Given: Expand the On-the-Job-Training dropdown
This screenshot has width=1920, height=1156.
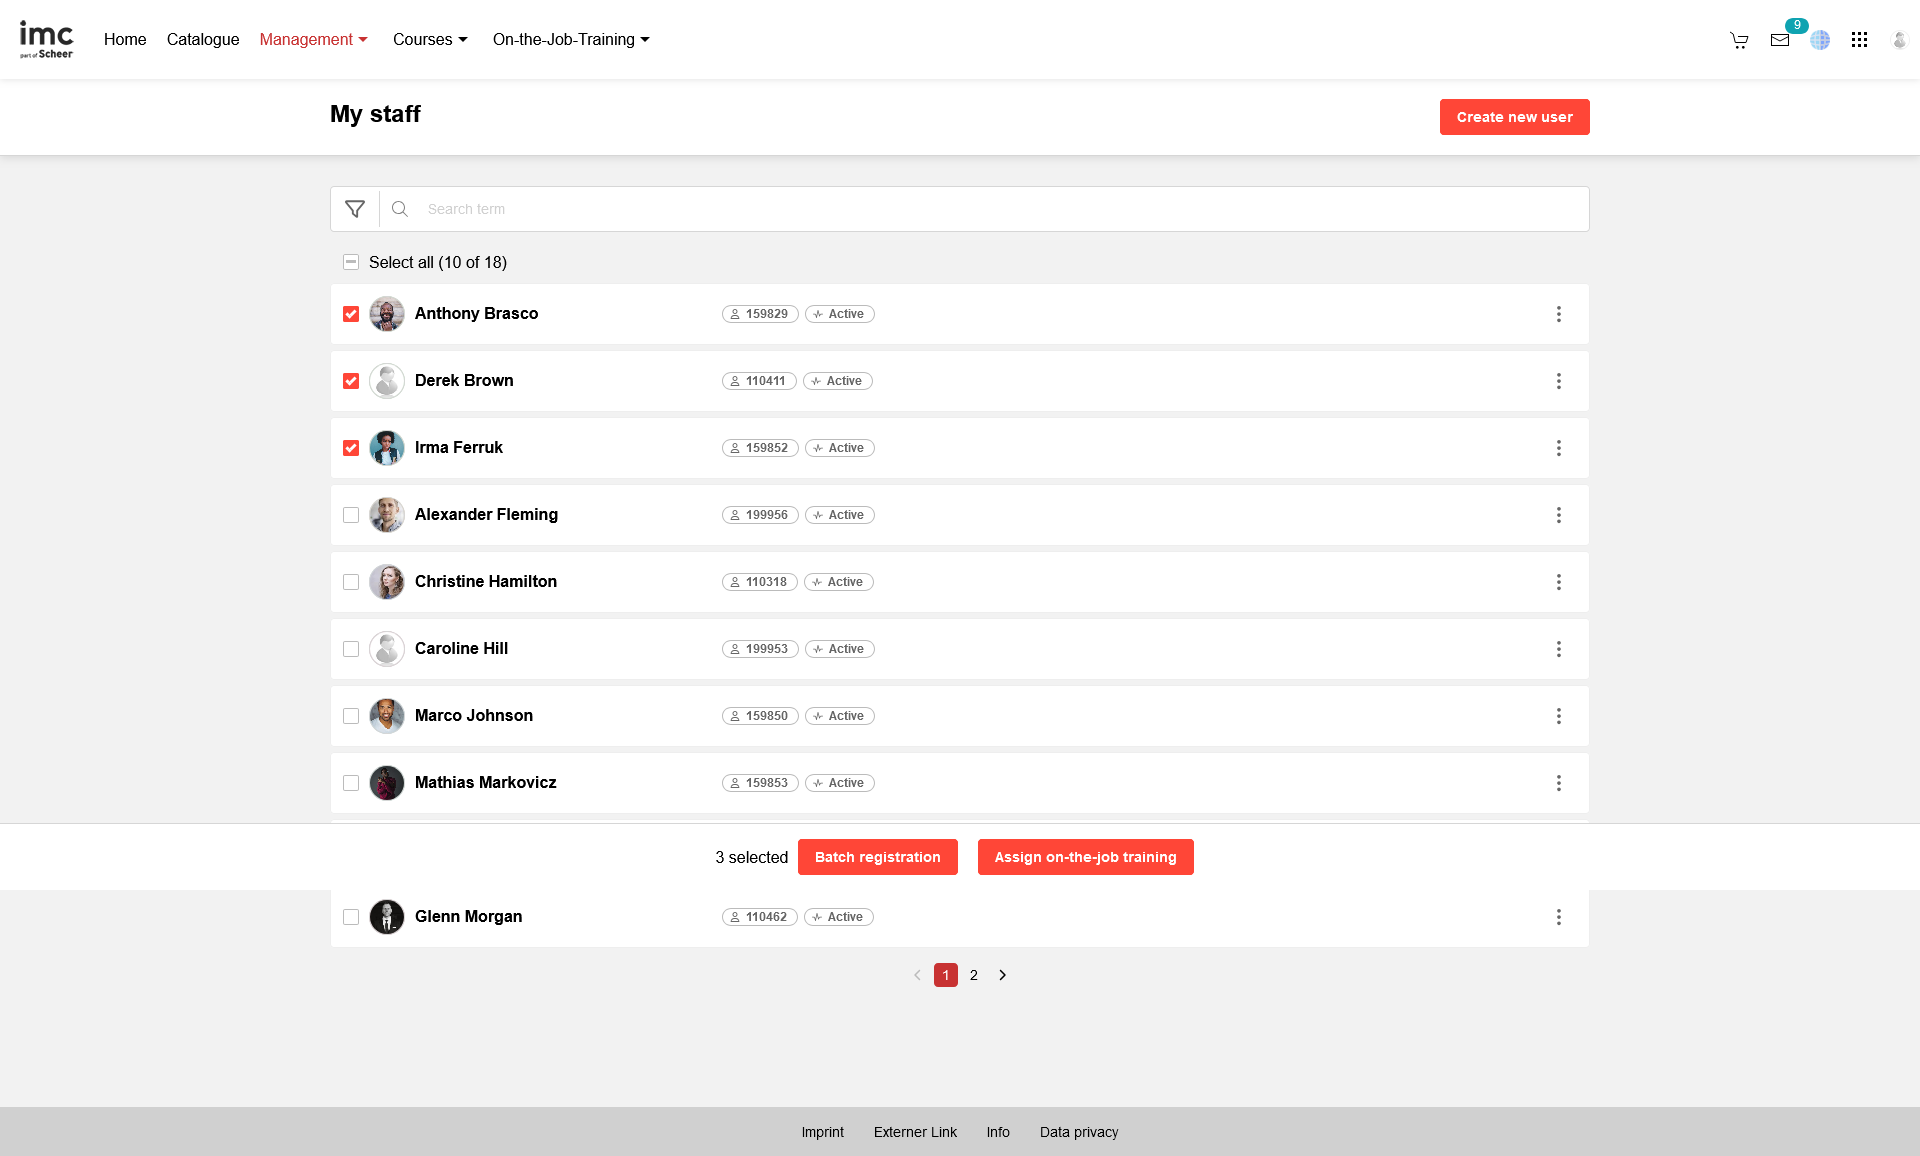Looking at the screenshot, I should [x=571, y=40].
